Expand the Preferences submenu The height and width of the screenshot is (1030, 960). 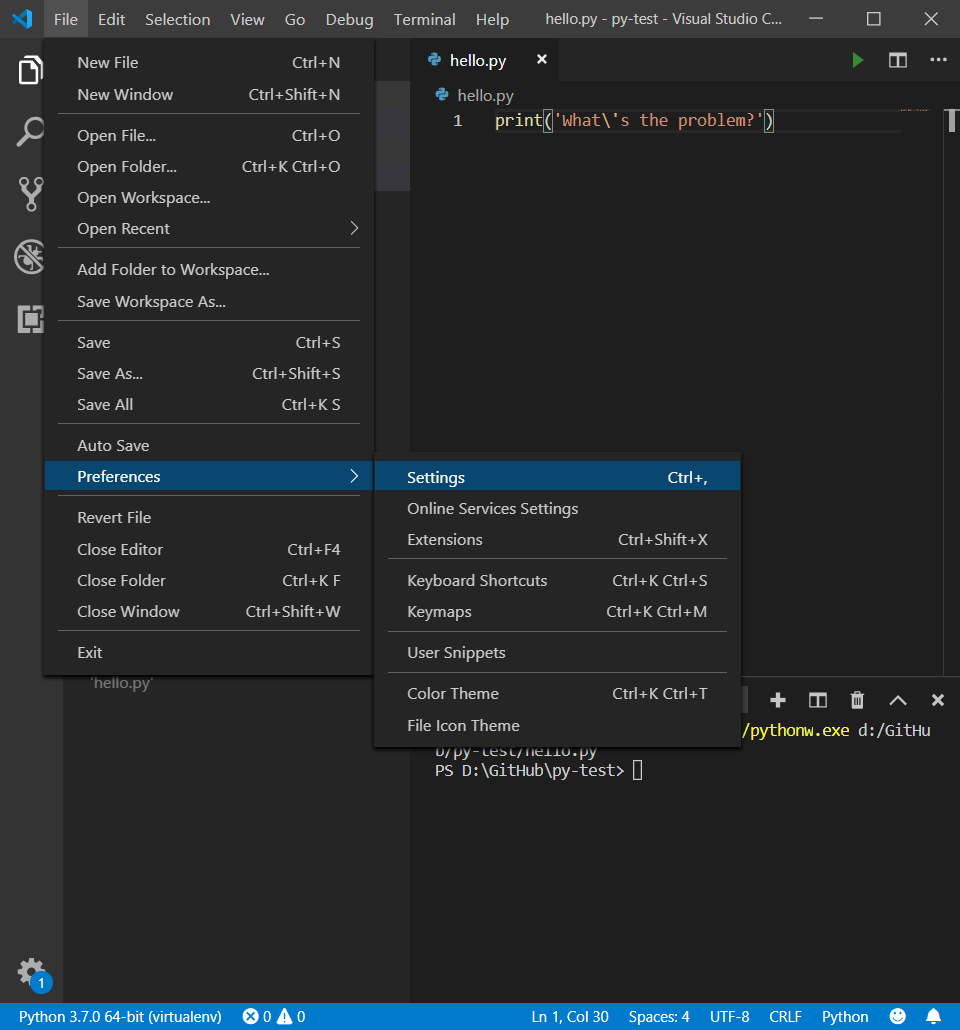coord(209,476)
